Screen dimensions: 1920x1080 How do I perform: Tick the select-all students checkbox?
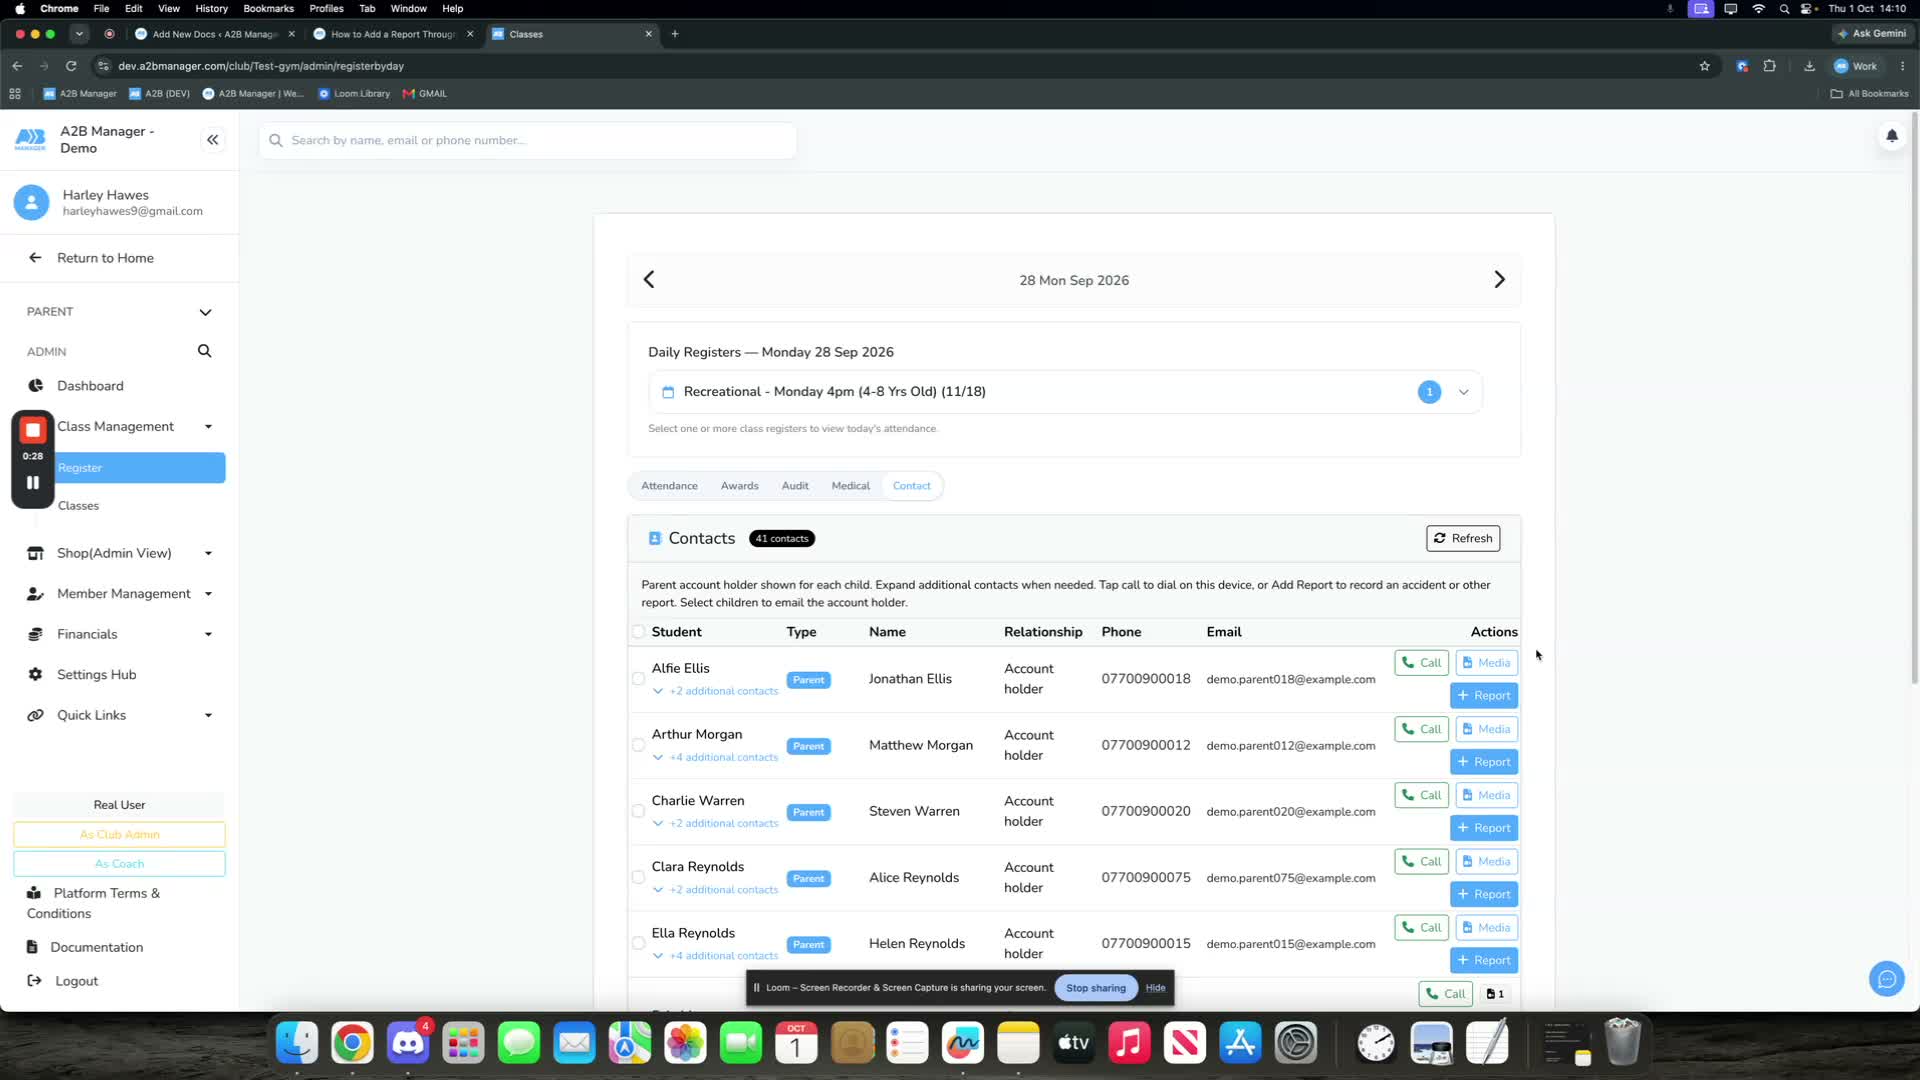[638, 632]
